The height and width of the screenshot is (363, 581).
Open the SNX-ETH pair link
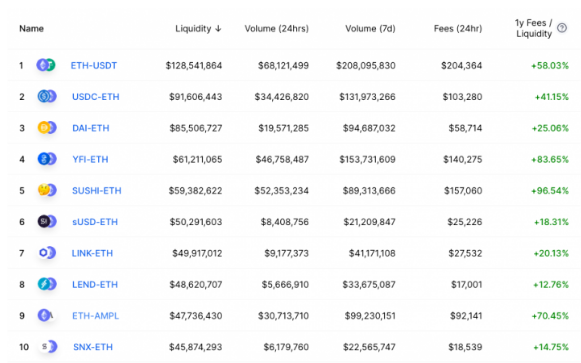[93, 347]
